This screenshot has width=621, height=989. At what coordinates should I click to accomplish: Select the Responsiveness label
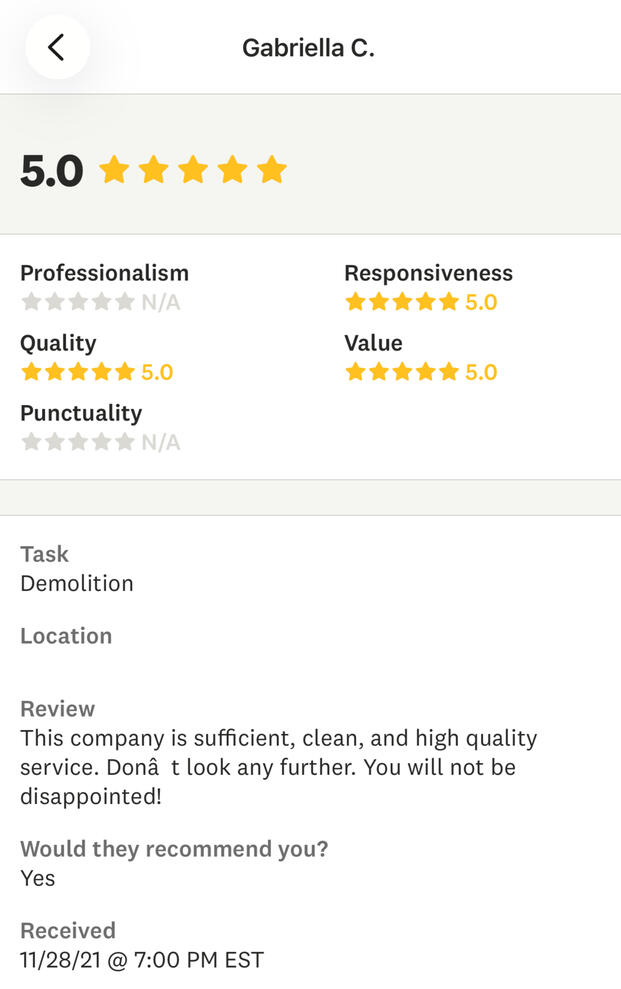[428, 273]
